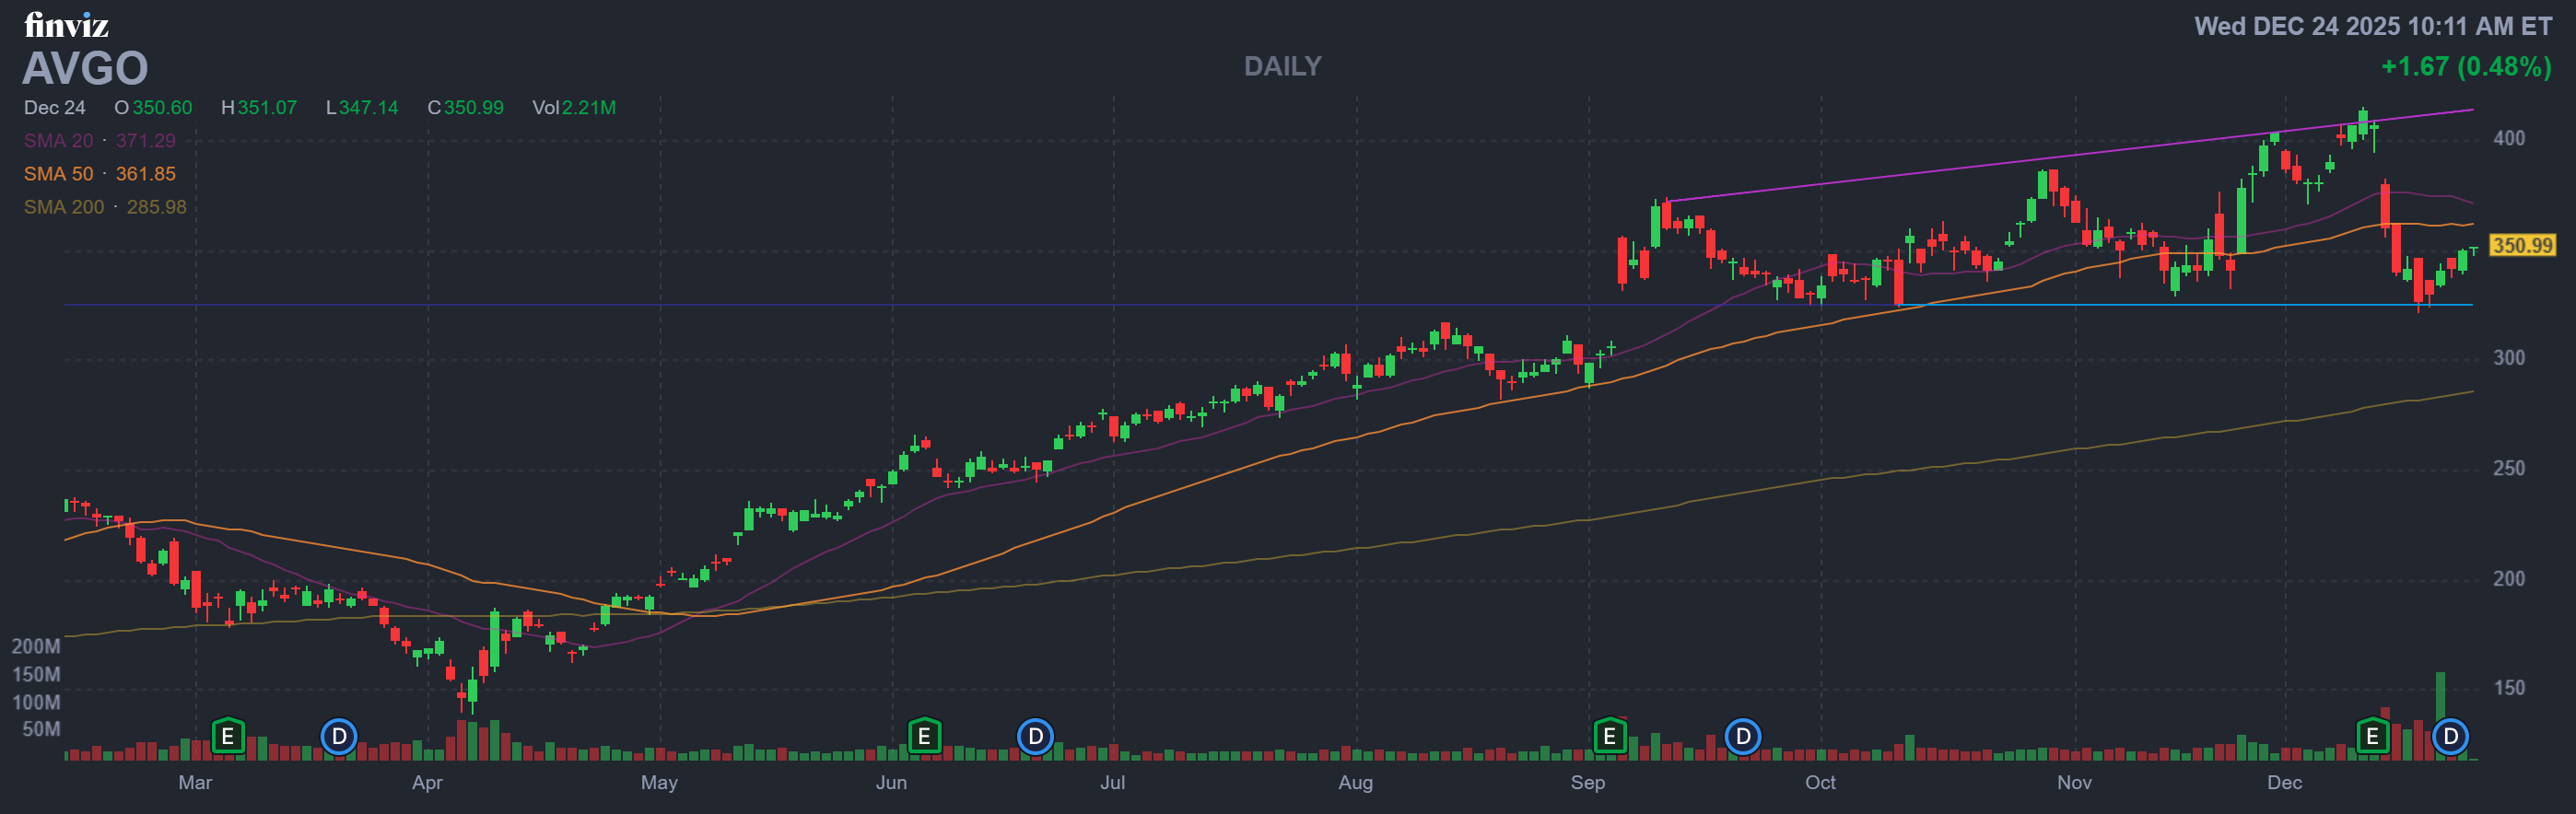Click the finviz logo
The width and height of the screenshot is (2576, 814).
tap(66, 25)
